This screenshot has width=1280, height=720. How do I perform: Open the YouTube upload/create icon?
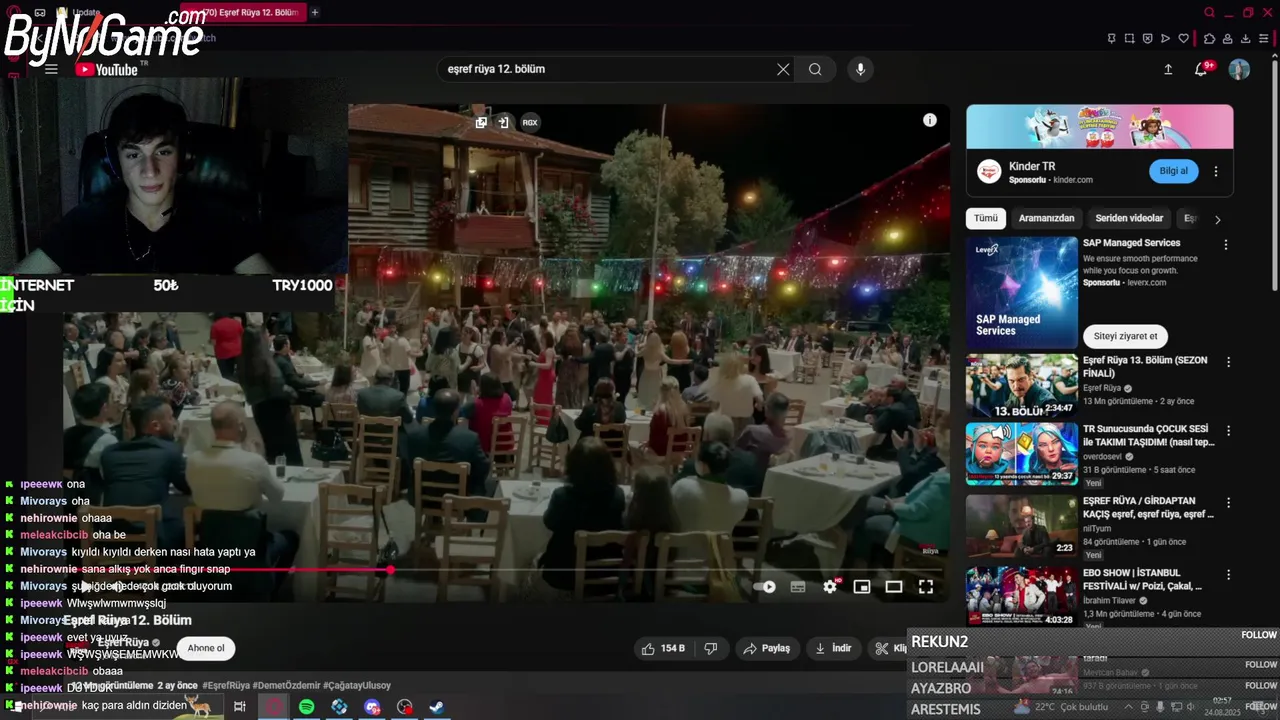coord(1168,69)
